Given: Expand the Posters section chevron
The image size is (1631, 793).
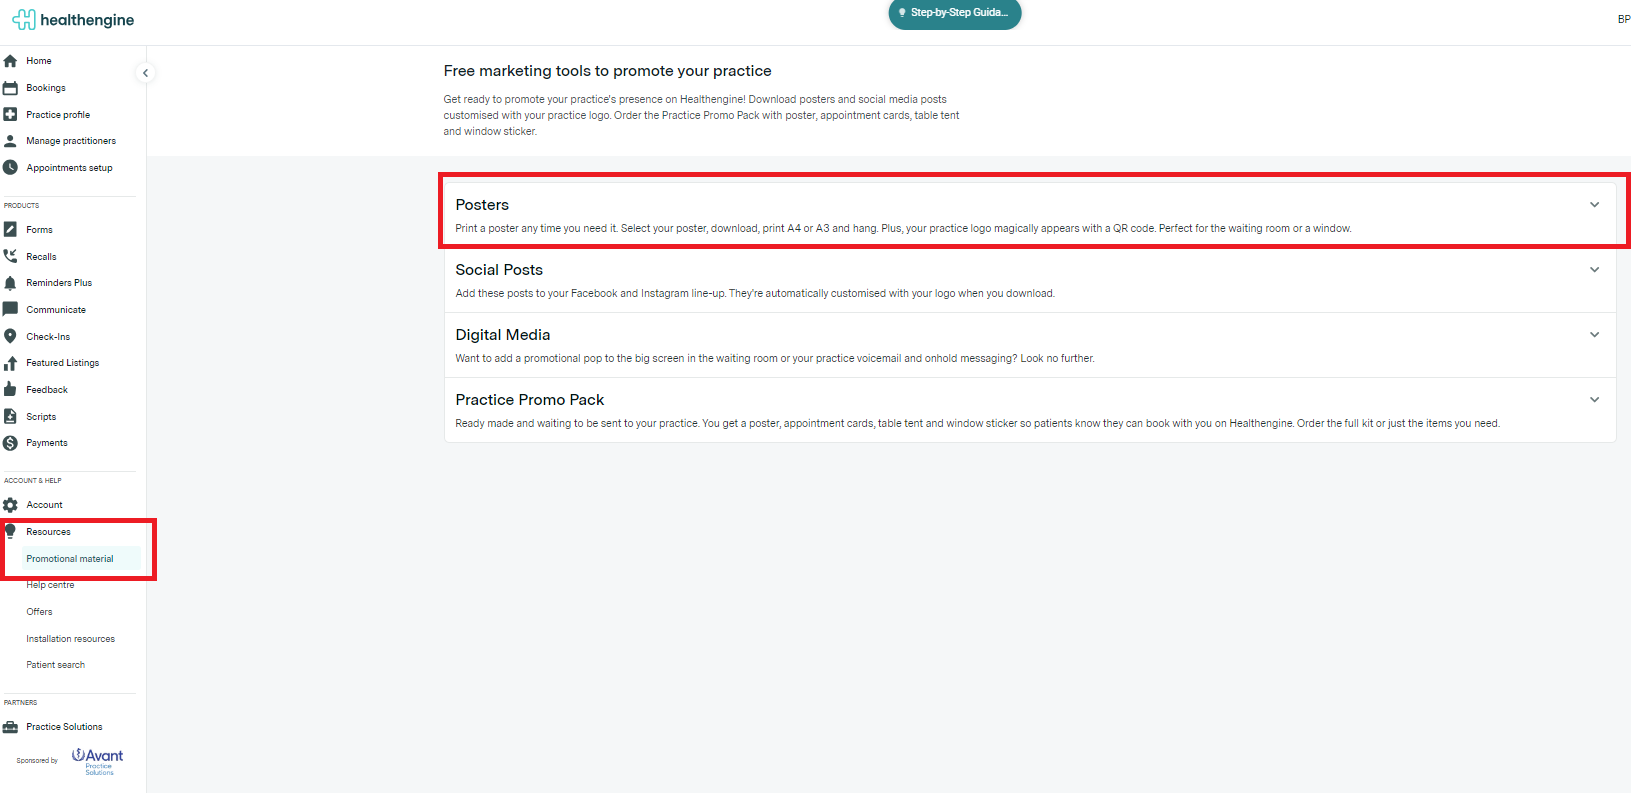Looking at the screenshot, I should tap(1594, 205).
